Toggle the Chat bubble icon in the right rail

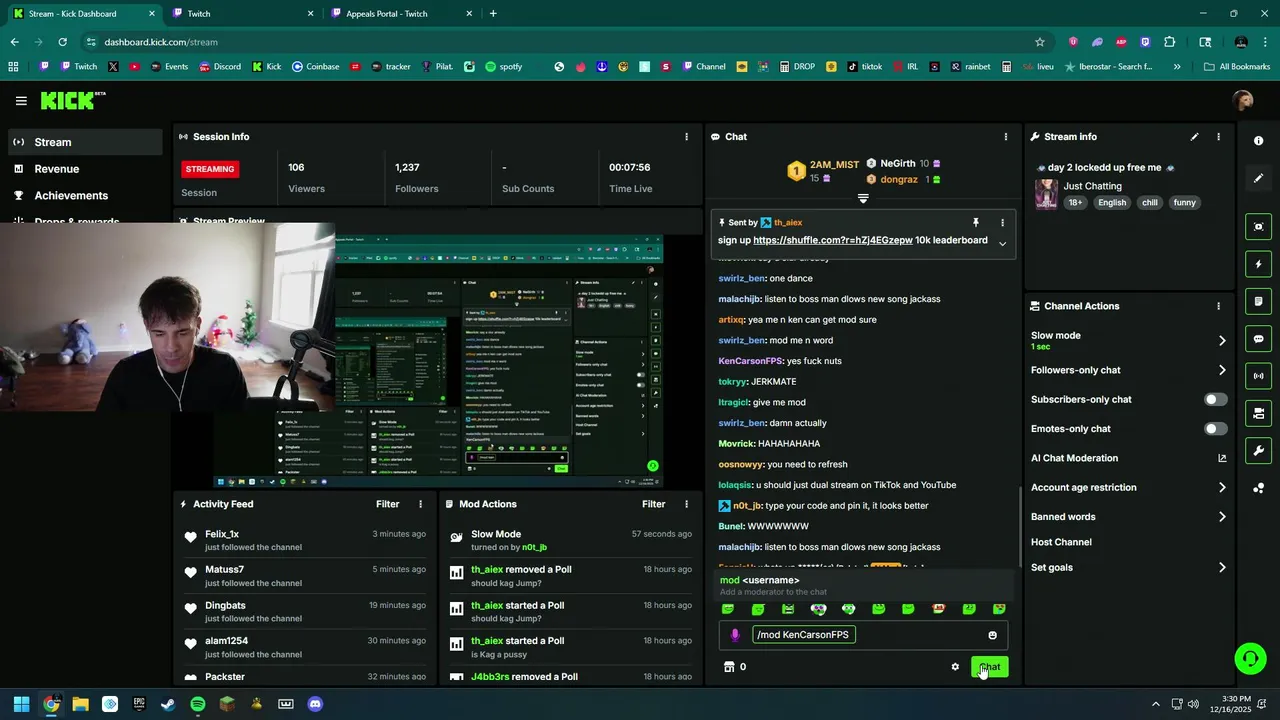[x=1258, y=339]
